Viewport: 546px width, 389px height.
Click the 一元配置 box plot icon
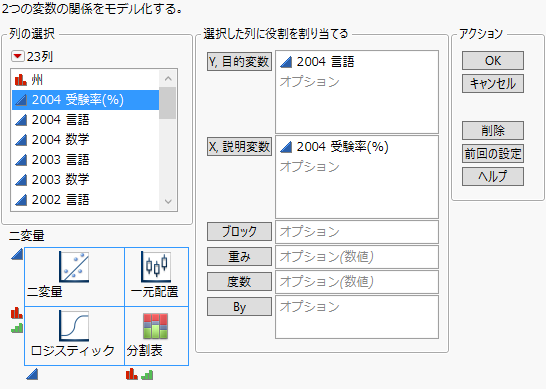coord(156,267)
